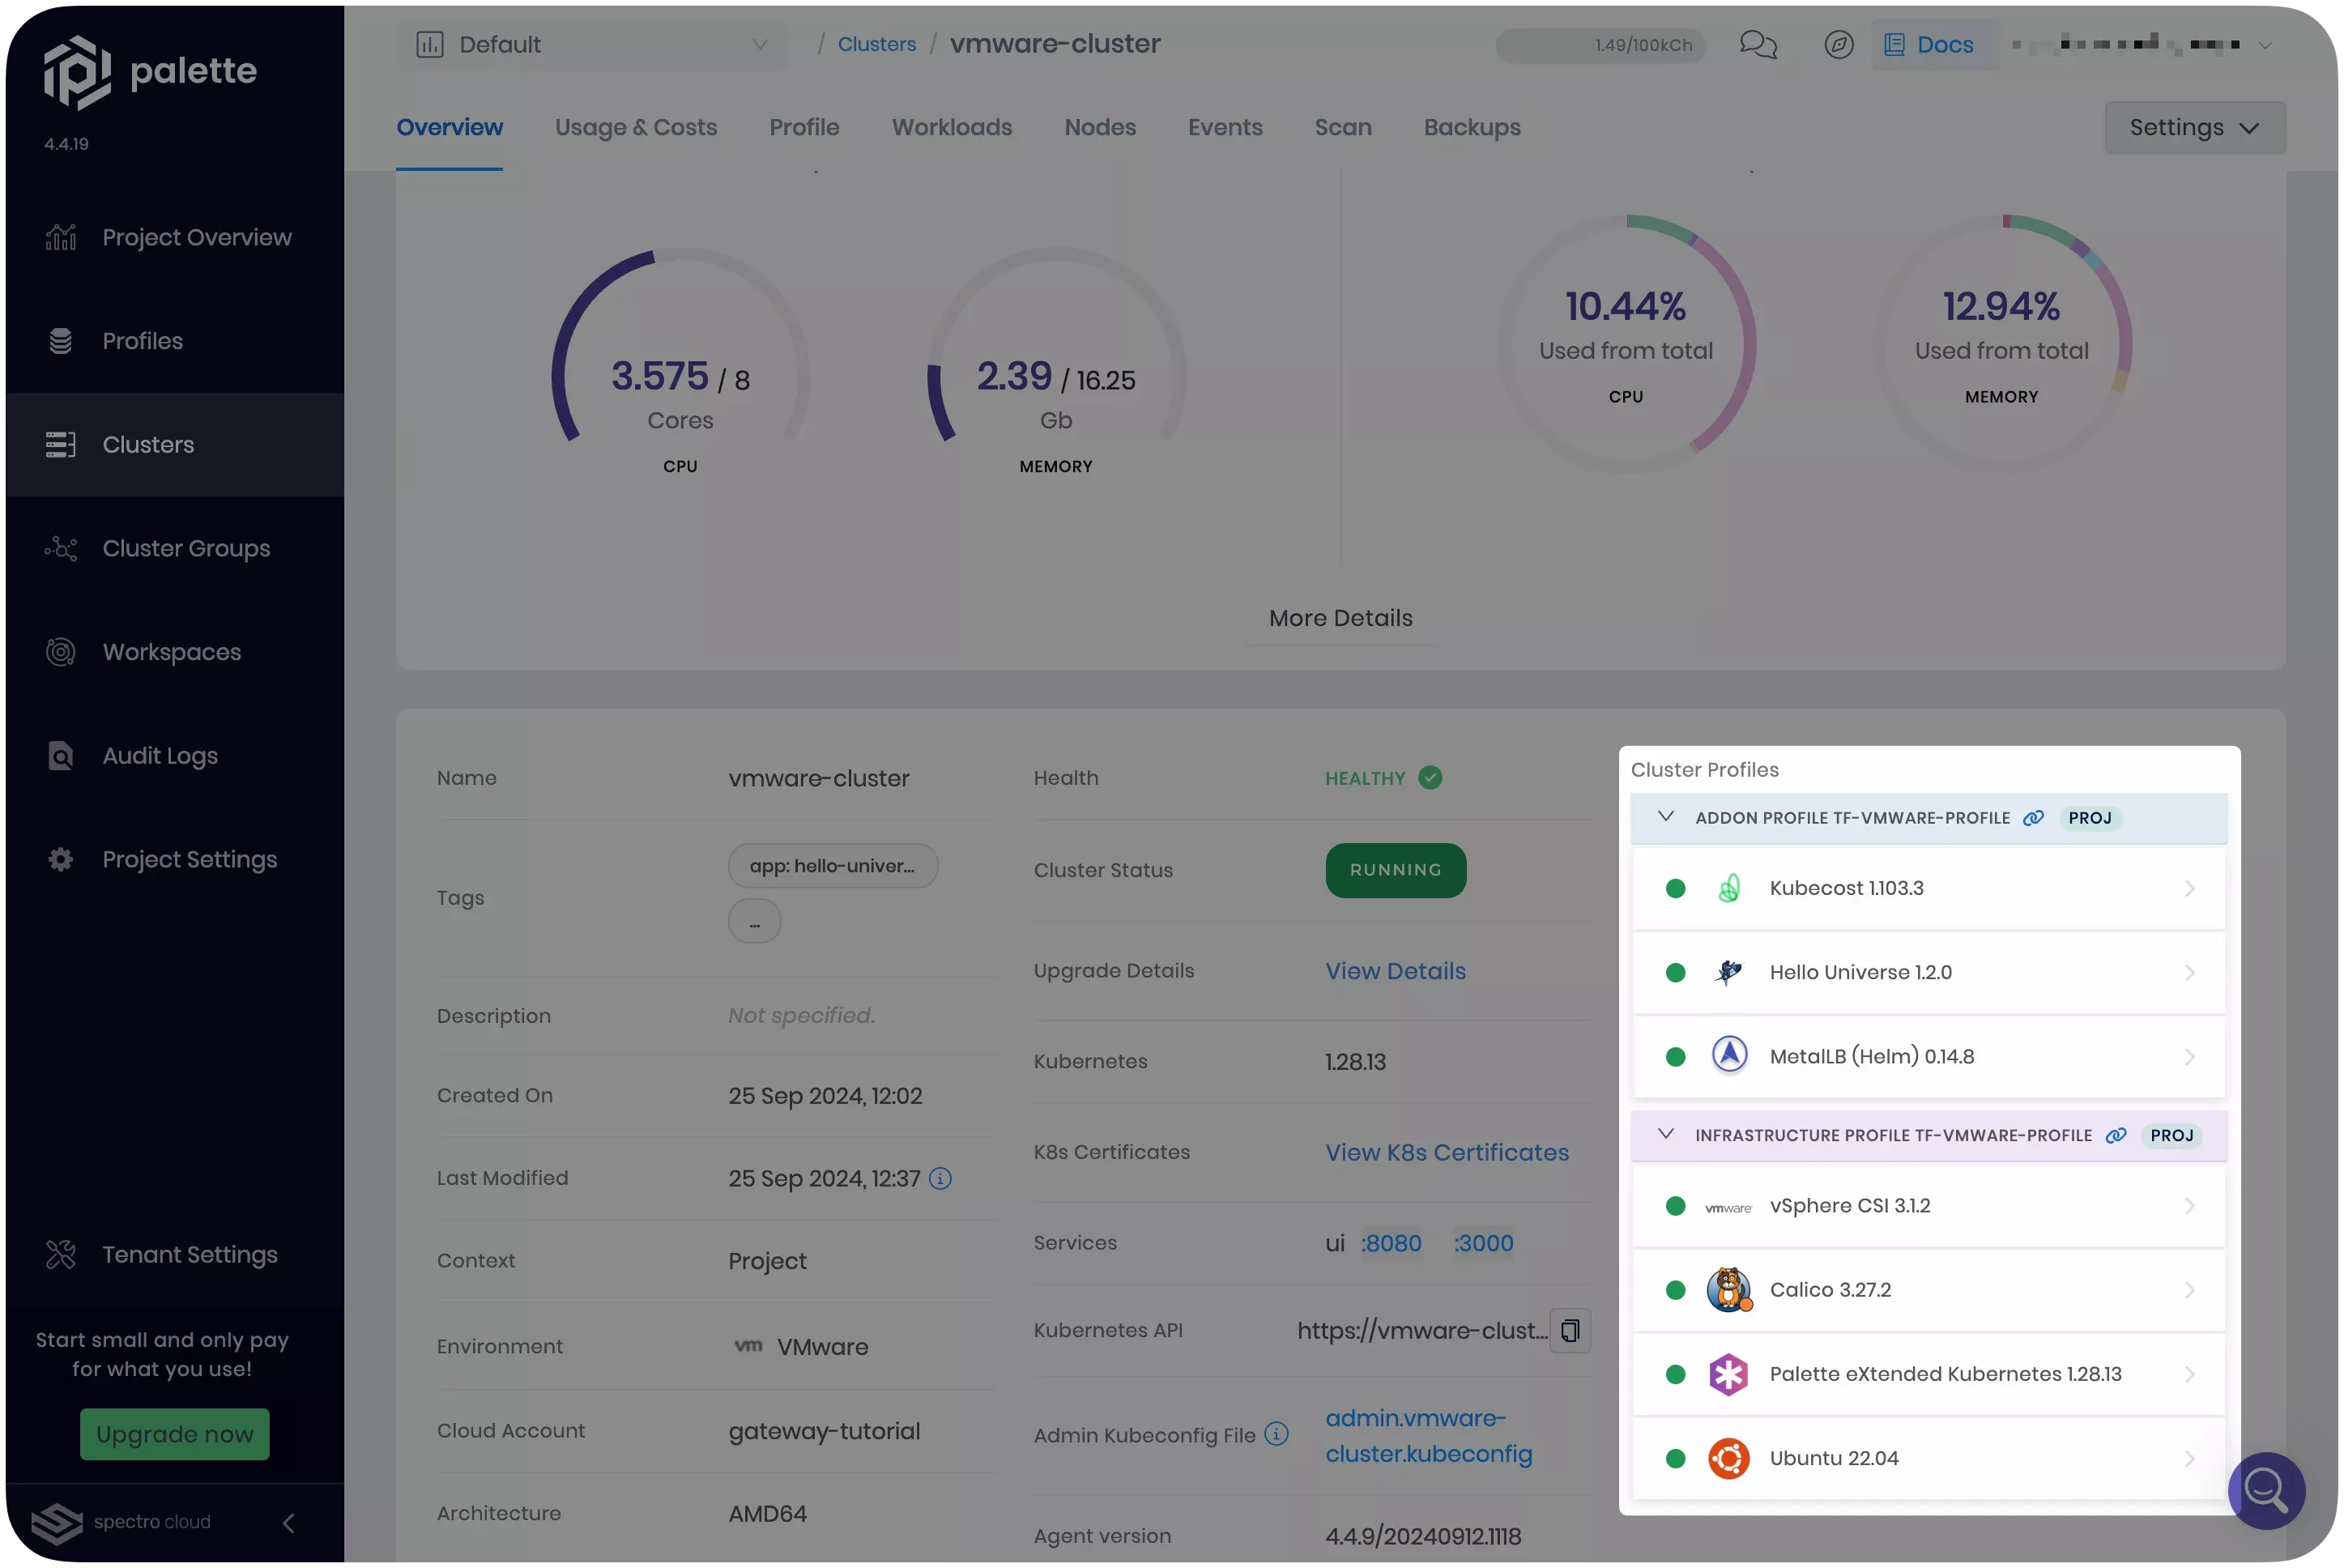Click the Admin Kubeconfig File info icon

coord(1276,1434)
